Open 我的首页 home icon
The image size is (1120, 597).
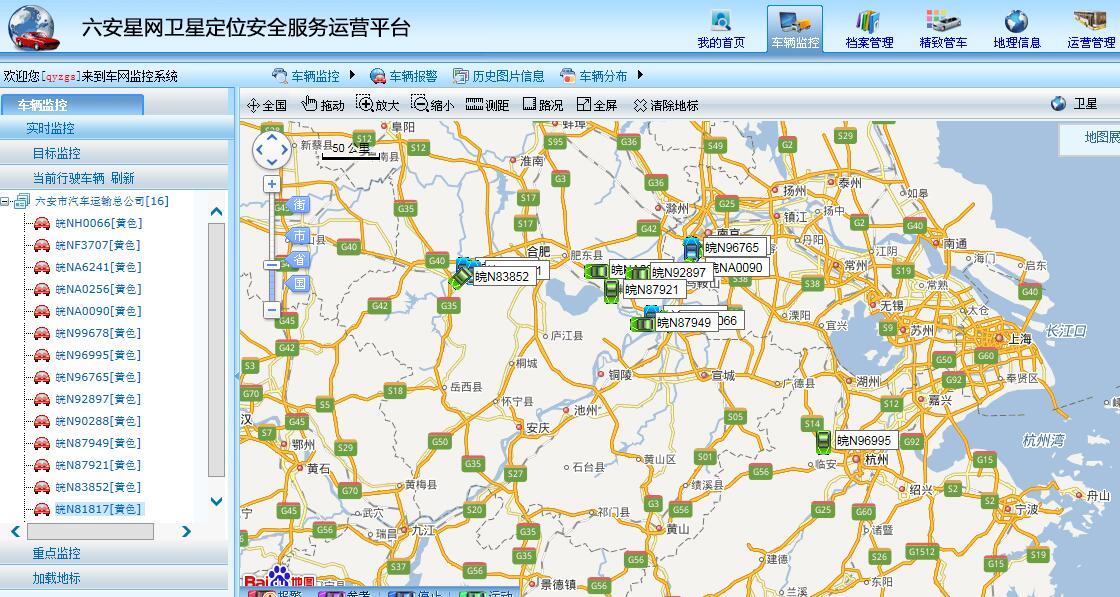point(720,28)
